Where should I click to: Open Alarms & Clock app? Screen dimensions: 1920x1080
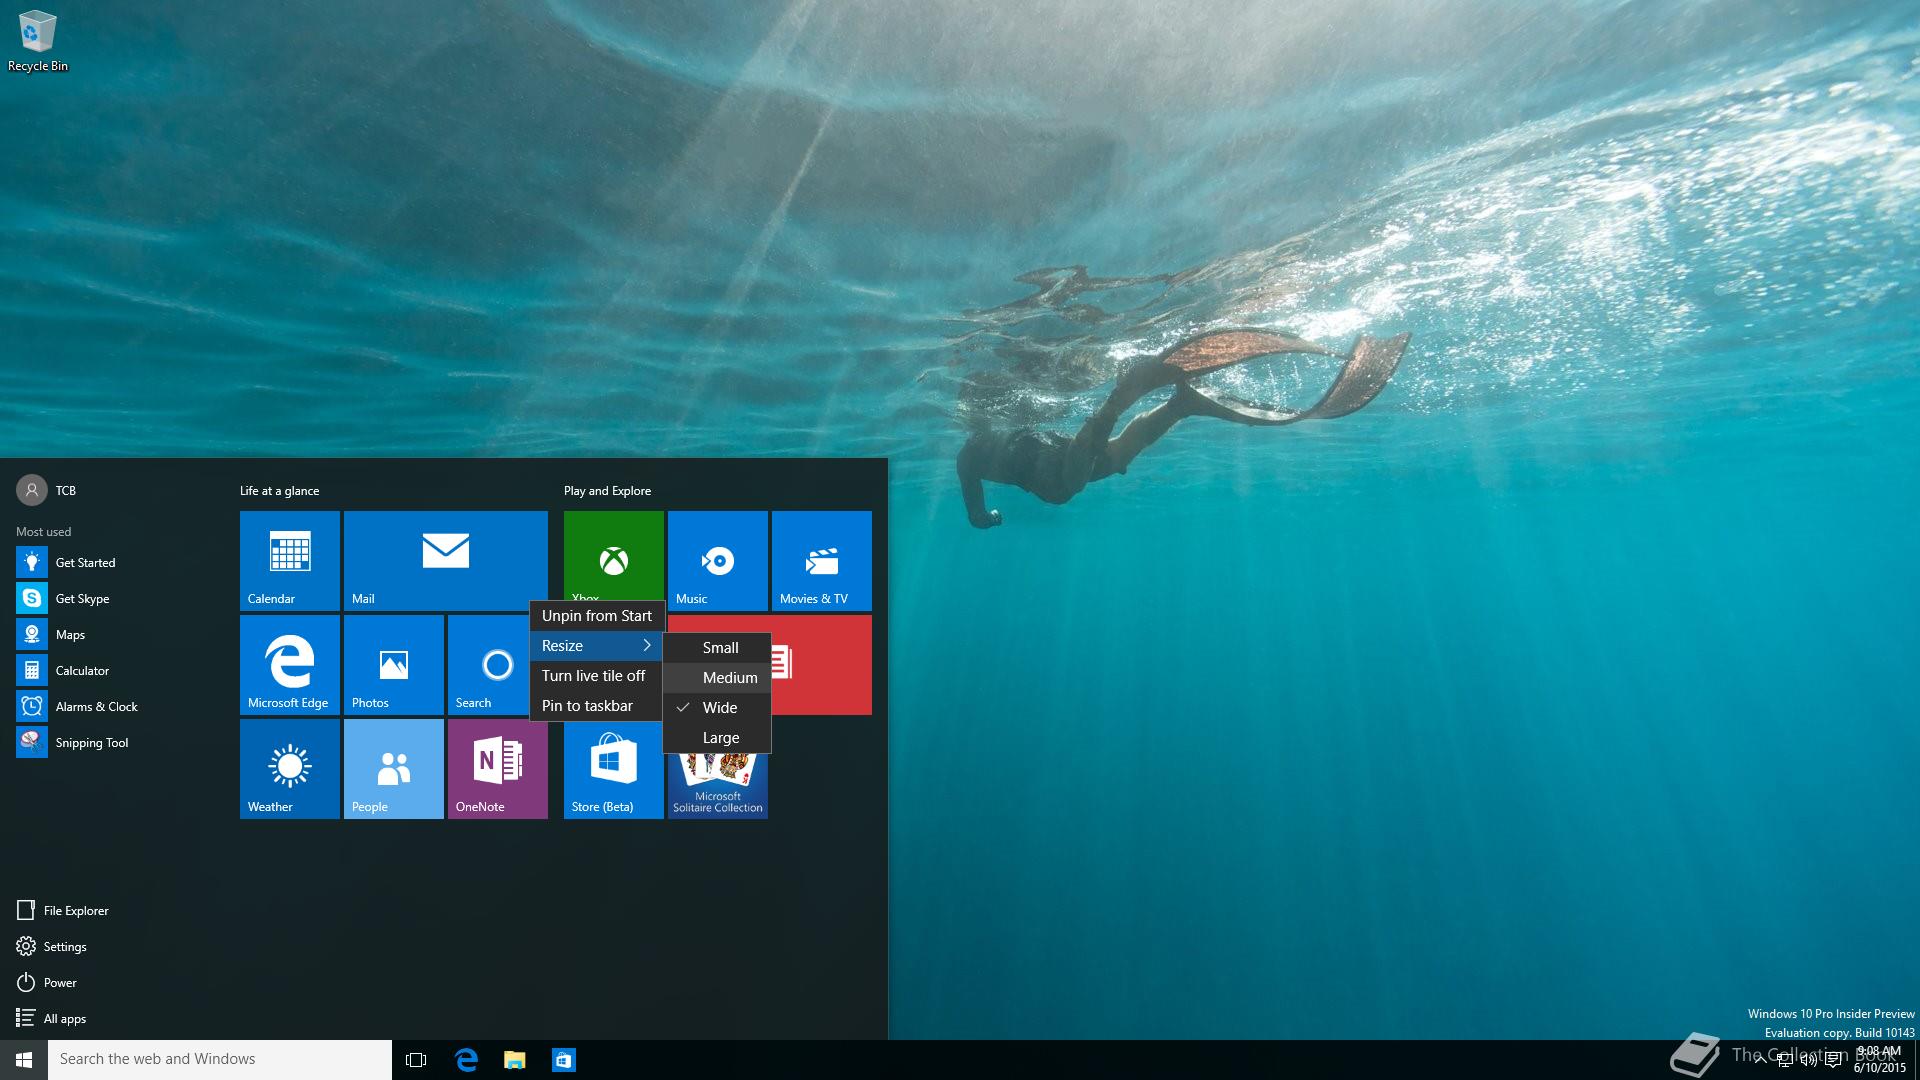[x=112, y=707]
